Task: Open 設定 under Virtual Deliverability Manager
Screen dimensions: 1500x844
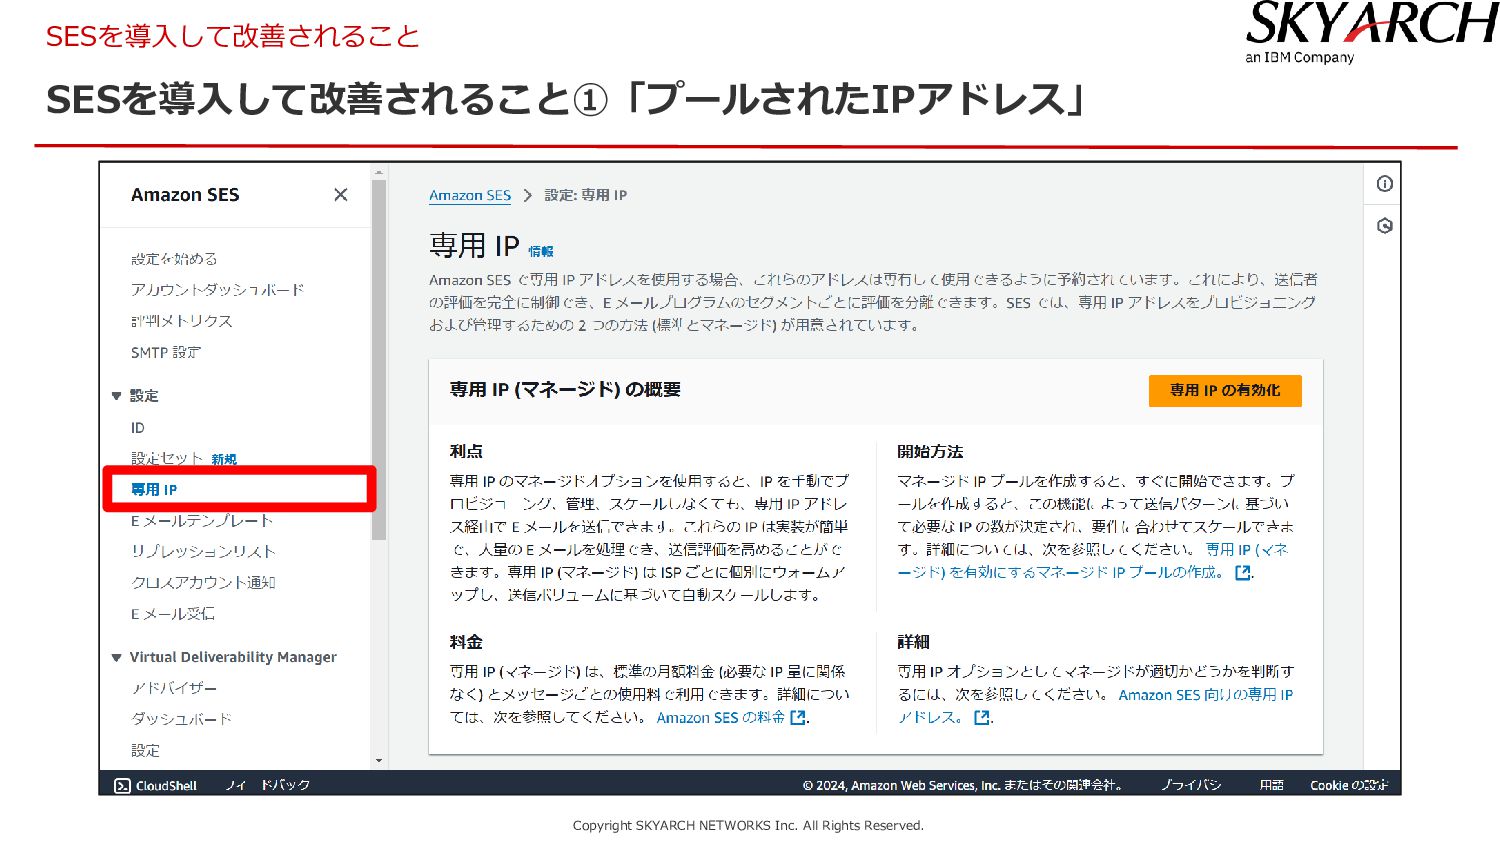Action: (145, 751)
